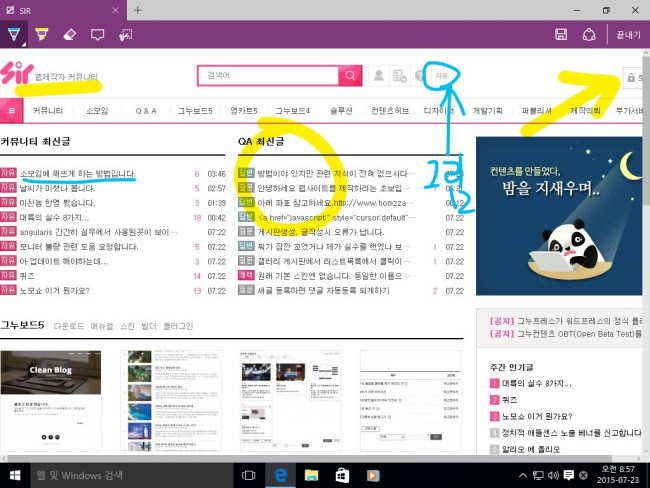Switch to the 다운로드 tab under 그누보드5
This screenshot has width=650, height=488.
pos(68,326)
